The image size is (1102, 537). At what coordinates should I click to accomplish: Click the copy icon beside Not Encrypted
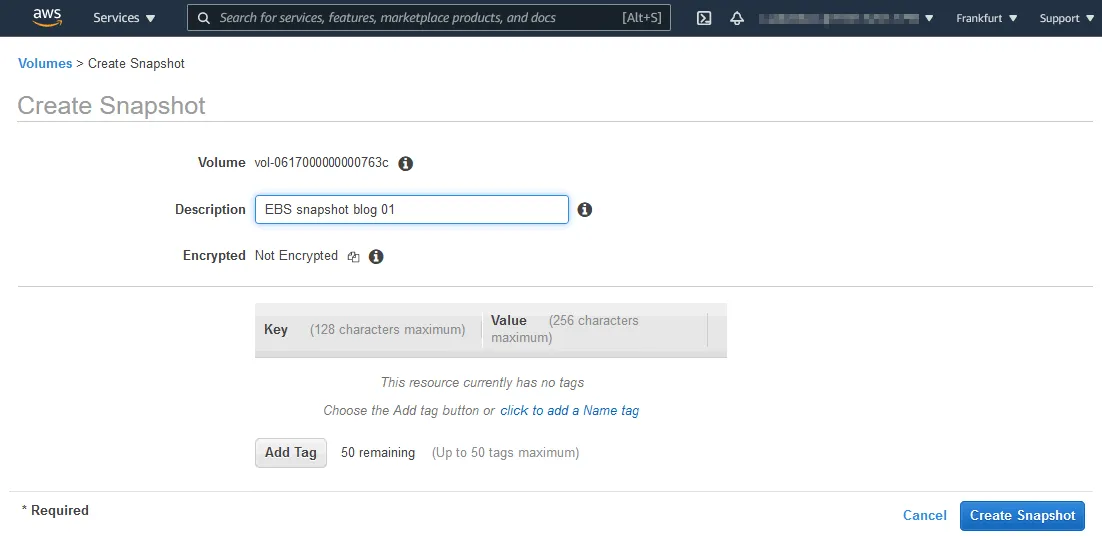(x=353, y=257)
